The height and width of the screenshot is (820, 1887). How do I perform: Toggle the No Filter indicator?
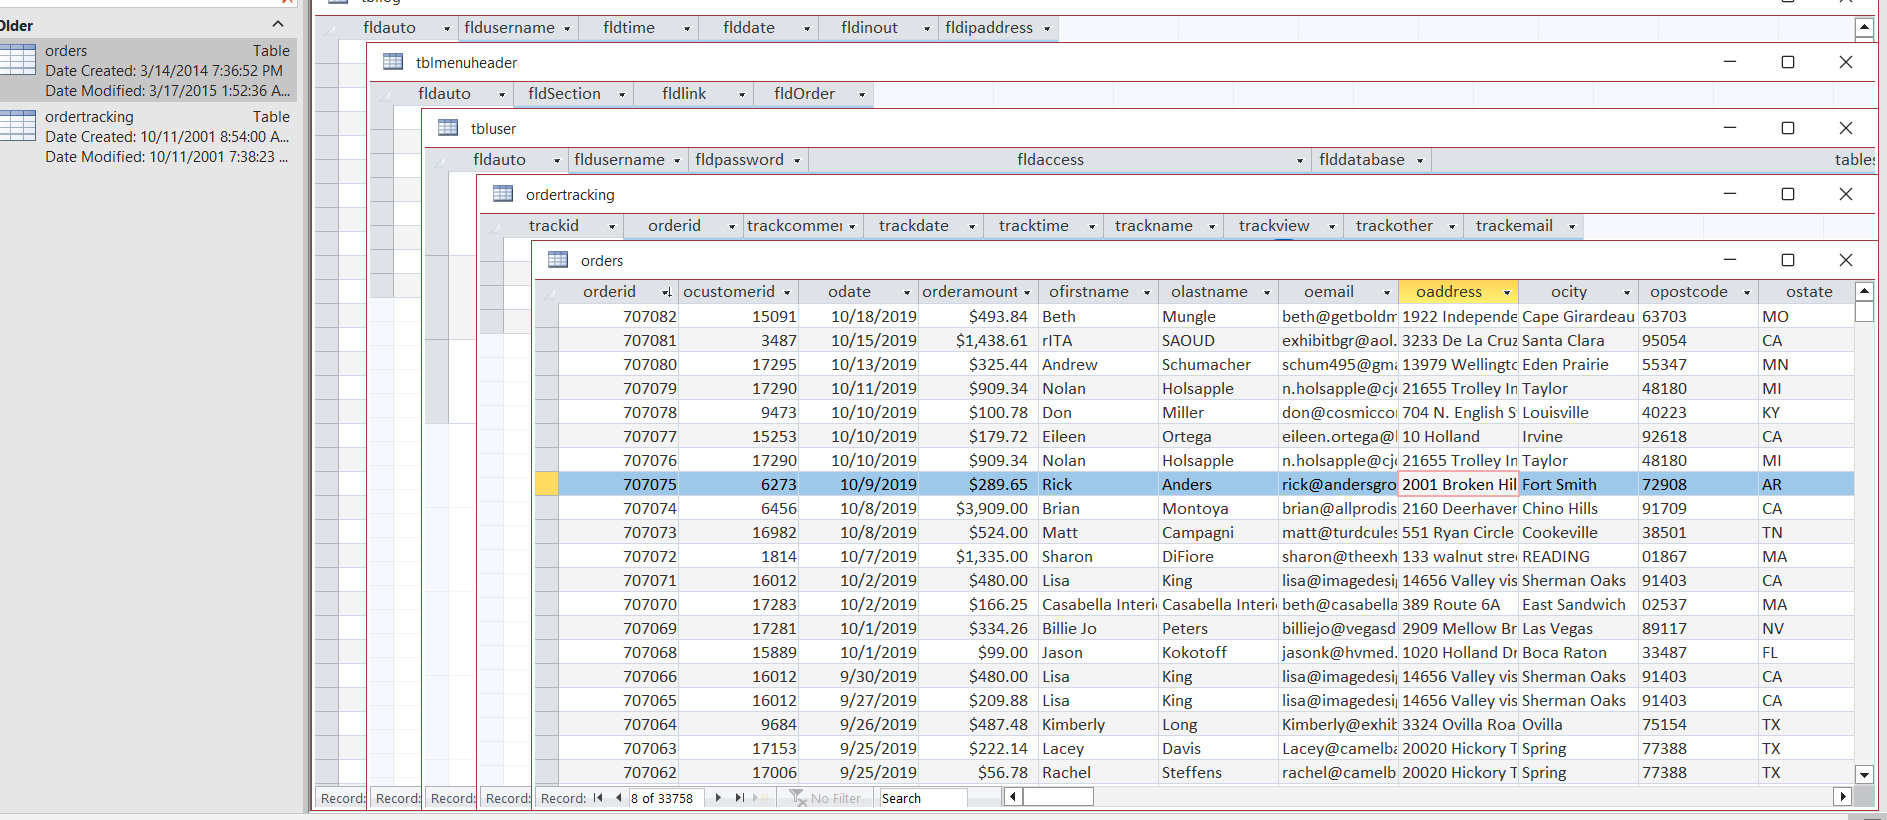tap(826, 798)
